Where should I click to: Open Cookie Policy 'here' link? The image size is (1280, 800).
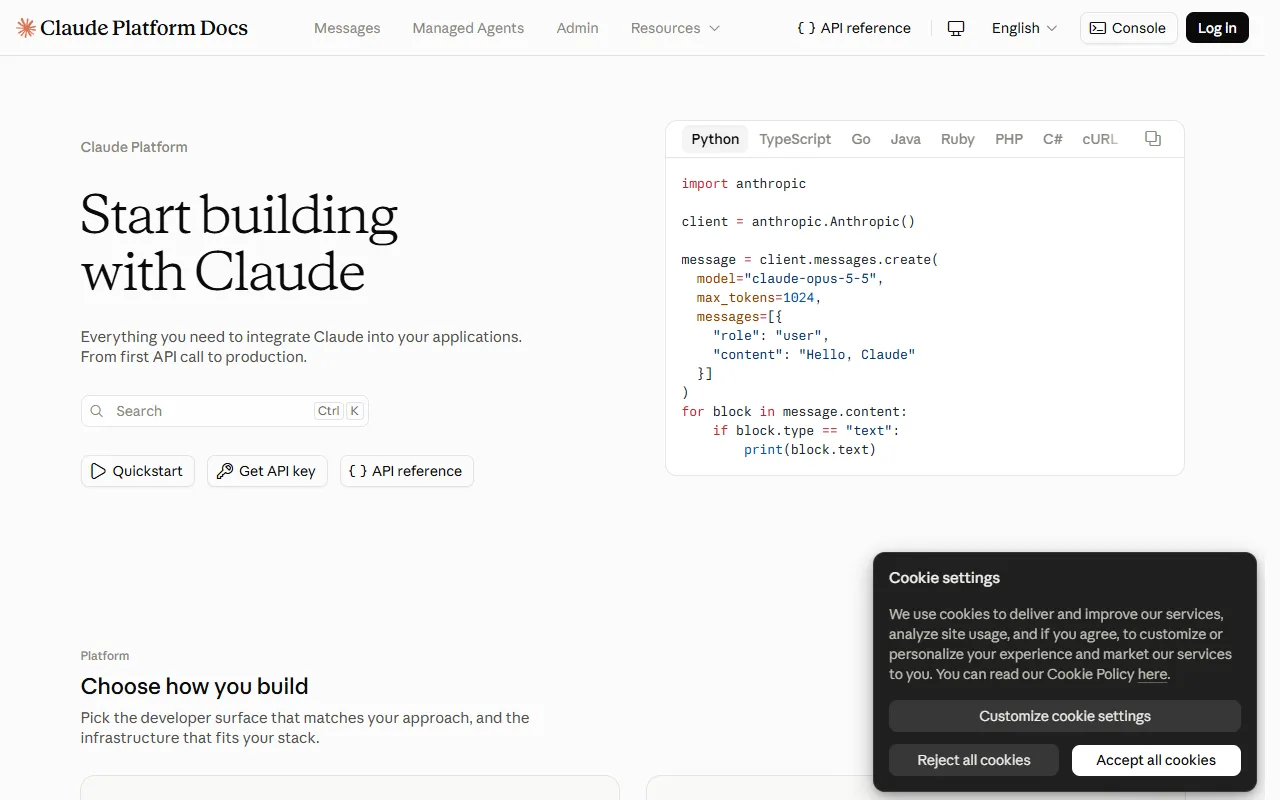[1152, 674]
